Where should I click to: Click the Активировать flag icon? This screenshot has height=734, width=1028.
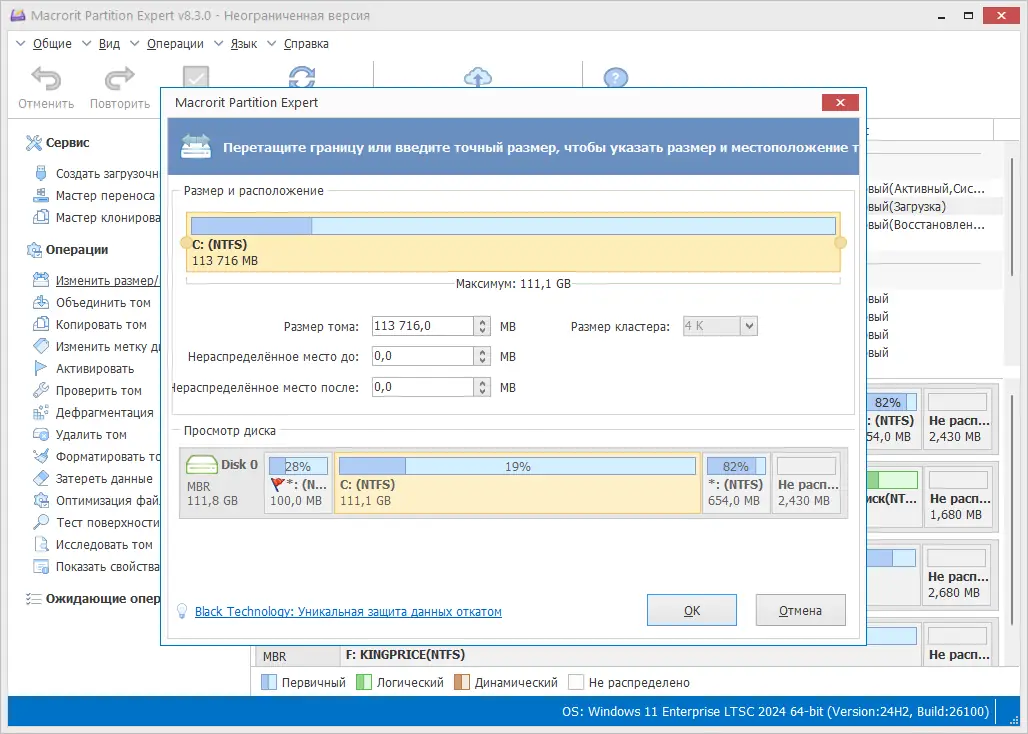(41, 368)
